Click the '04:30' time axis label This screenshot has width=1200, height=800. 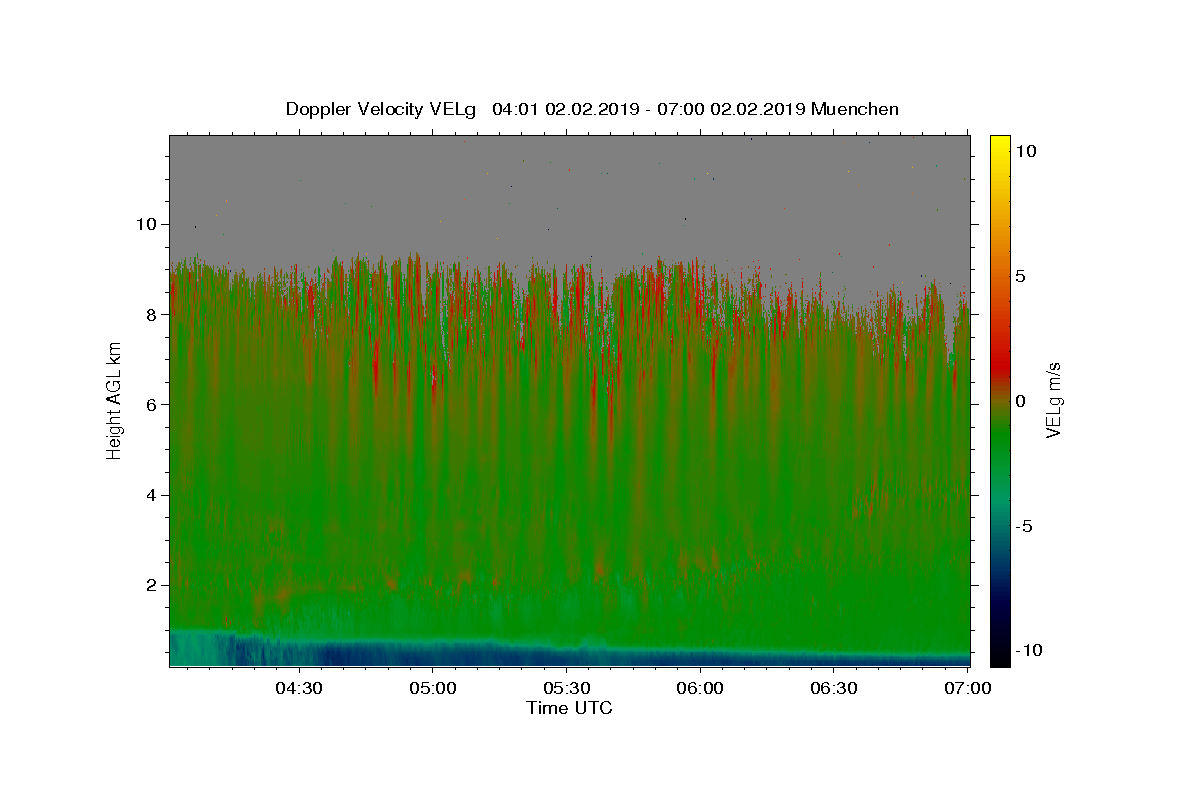pyautogui.click(x=298, y=688)
